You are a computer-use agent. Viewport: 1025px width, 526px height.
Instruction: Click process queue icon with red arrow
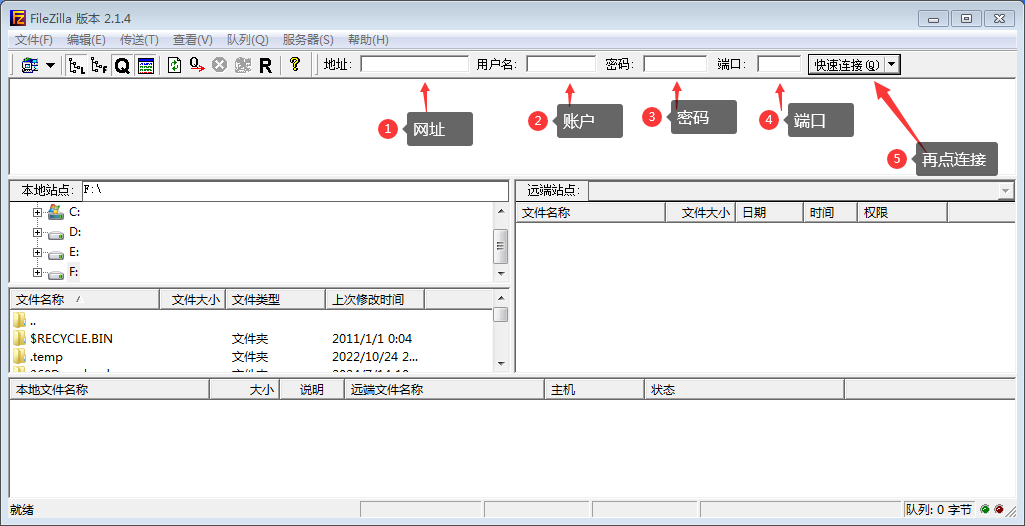(197, 65)
